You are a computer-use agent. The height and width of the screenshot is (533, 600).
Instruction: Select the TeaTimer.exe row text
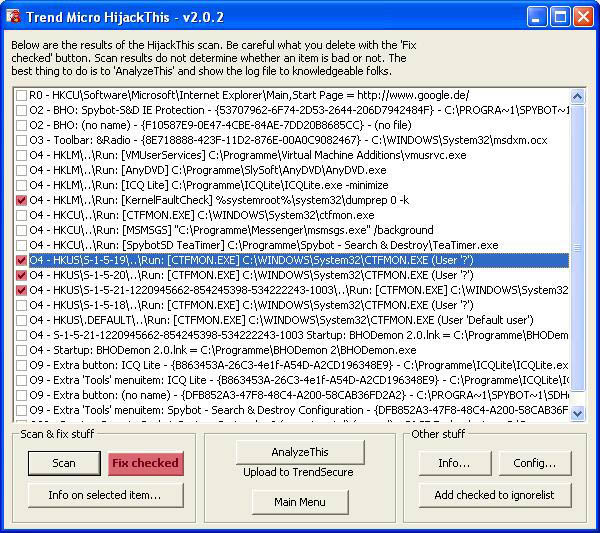pyautogui.click(x=264, y=245)
